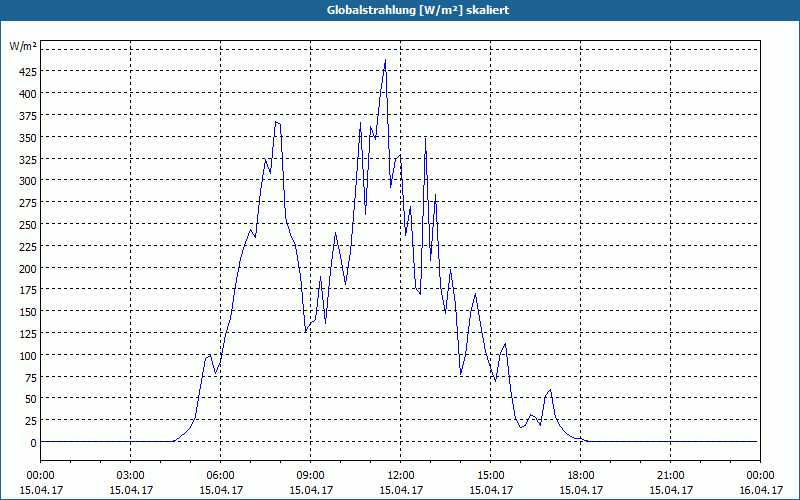800x500 pixels.
Task: Click the 06:00 time axis label
Action: coord(220,476)
